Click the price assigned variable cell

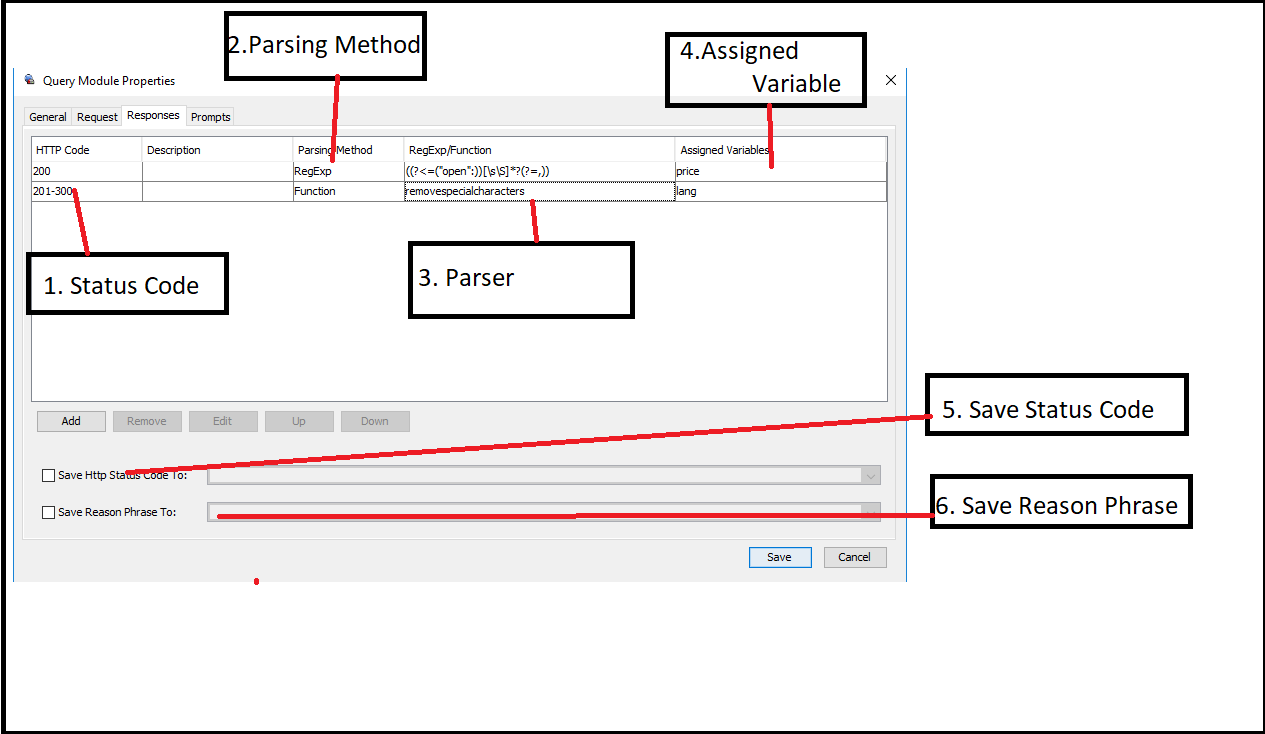(781, 171)
